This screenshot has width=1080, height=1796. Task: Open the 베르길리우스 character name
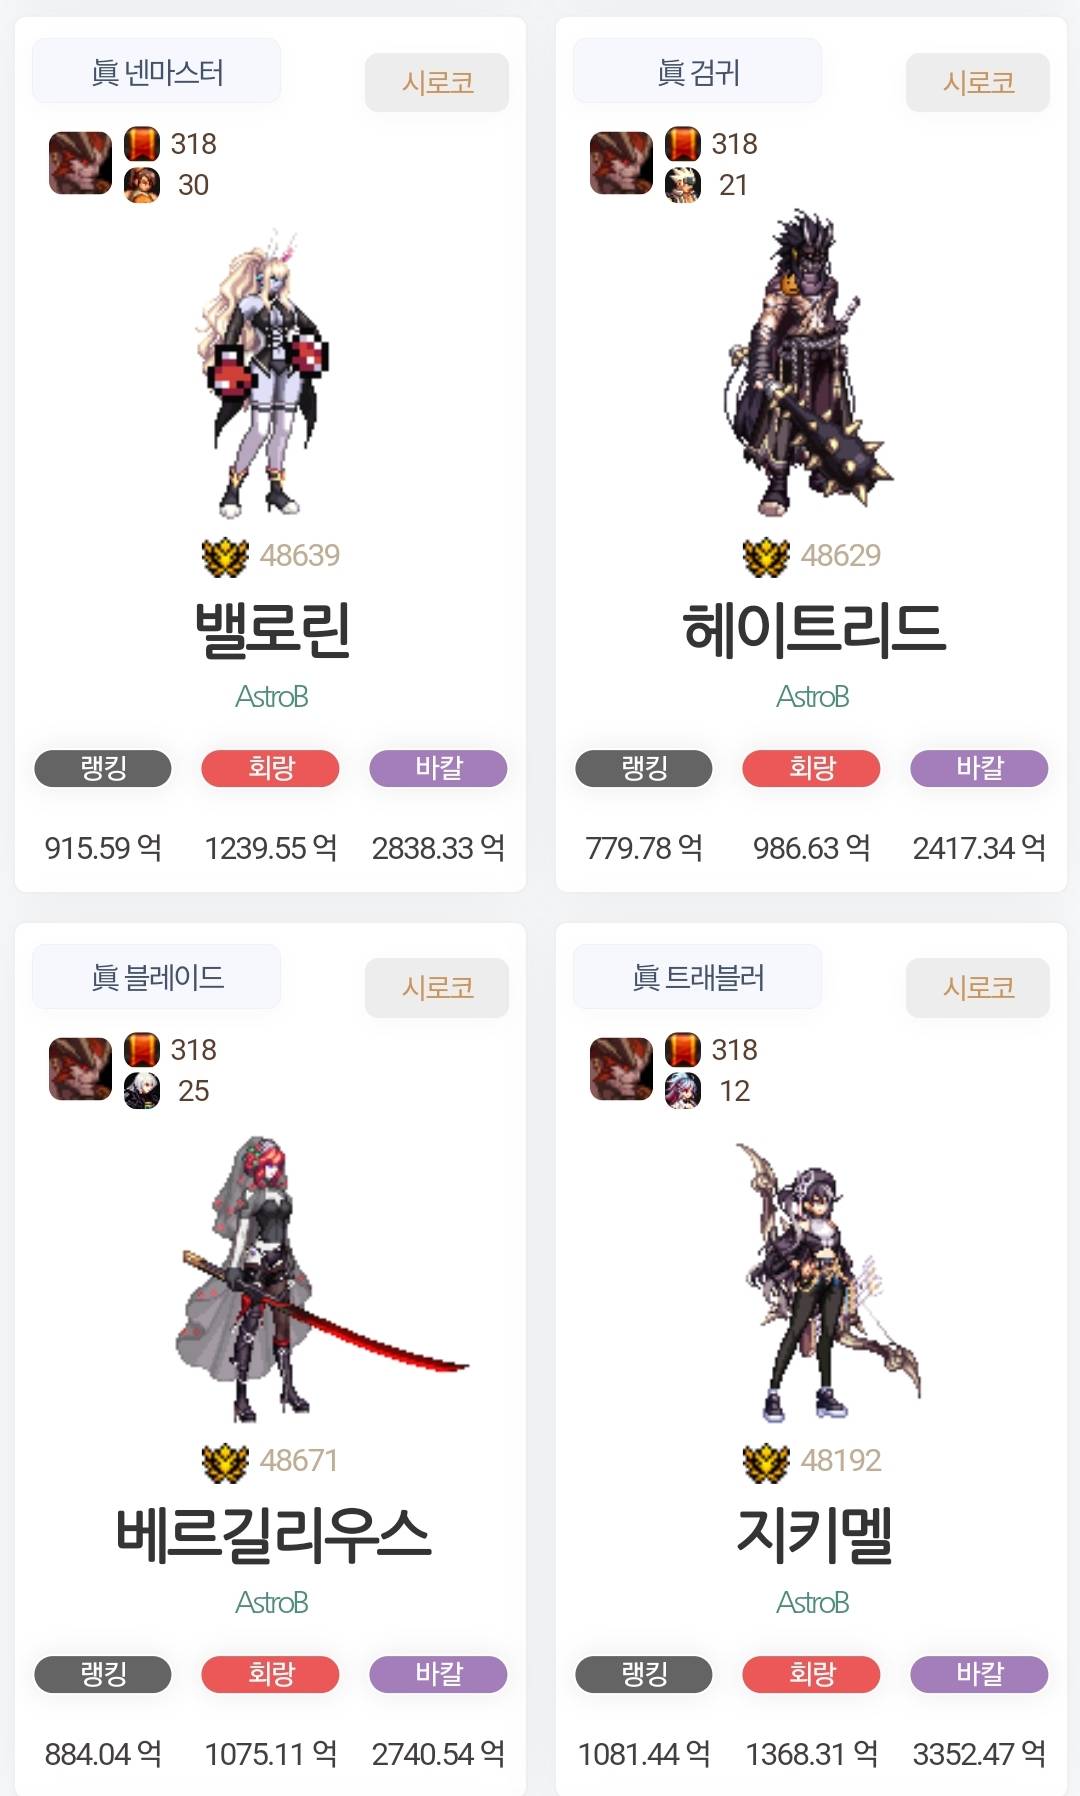click(x=272, y=1535)
